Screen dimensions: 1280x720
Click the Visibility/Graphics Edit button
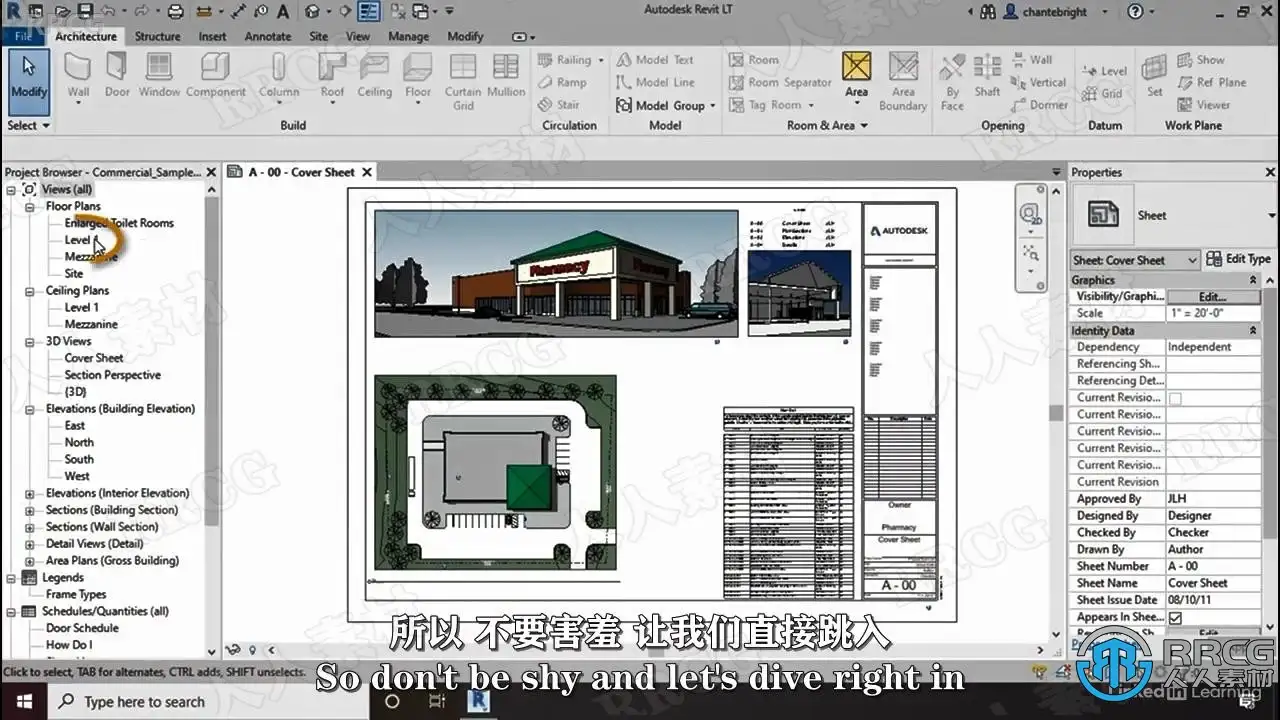(x=1213, y=297)
